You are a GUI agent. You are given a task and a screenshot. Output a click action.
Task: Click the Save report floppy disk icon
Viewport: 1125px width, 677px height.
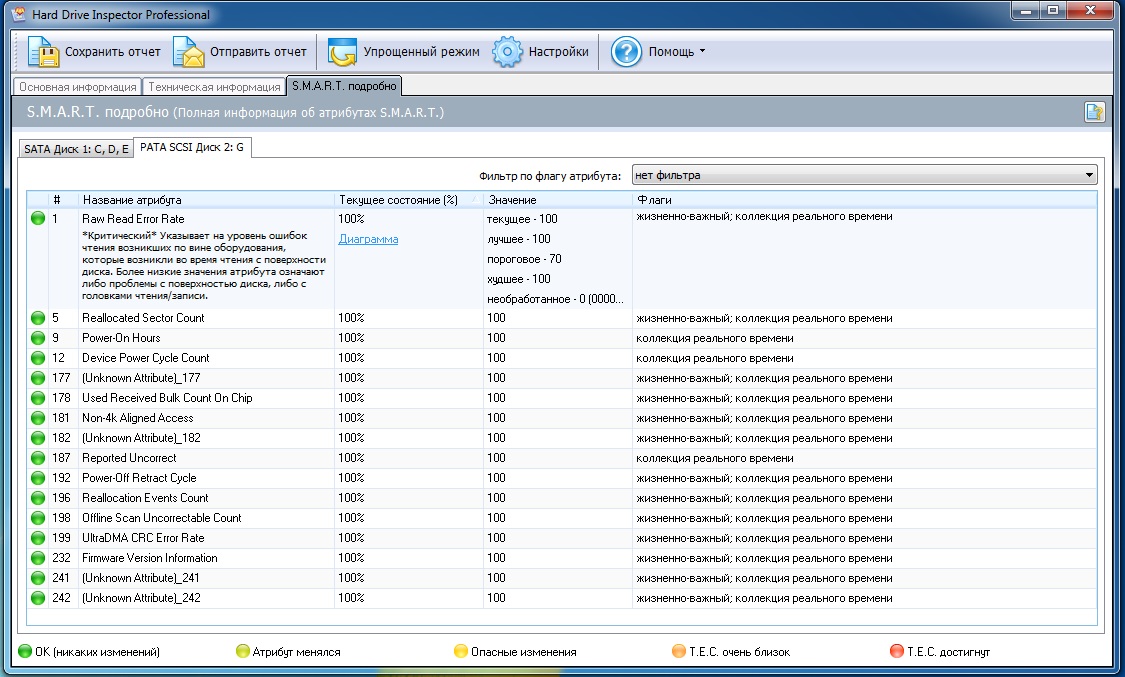[x=43, y=52]
